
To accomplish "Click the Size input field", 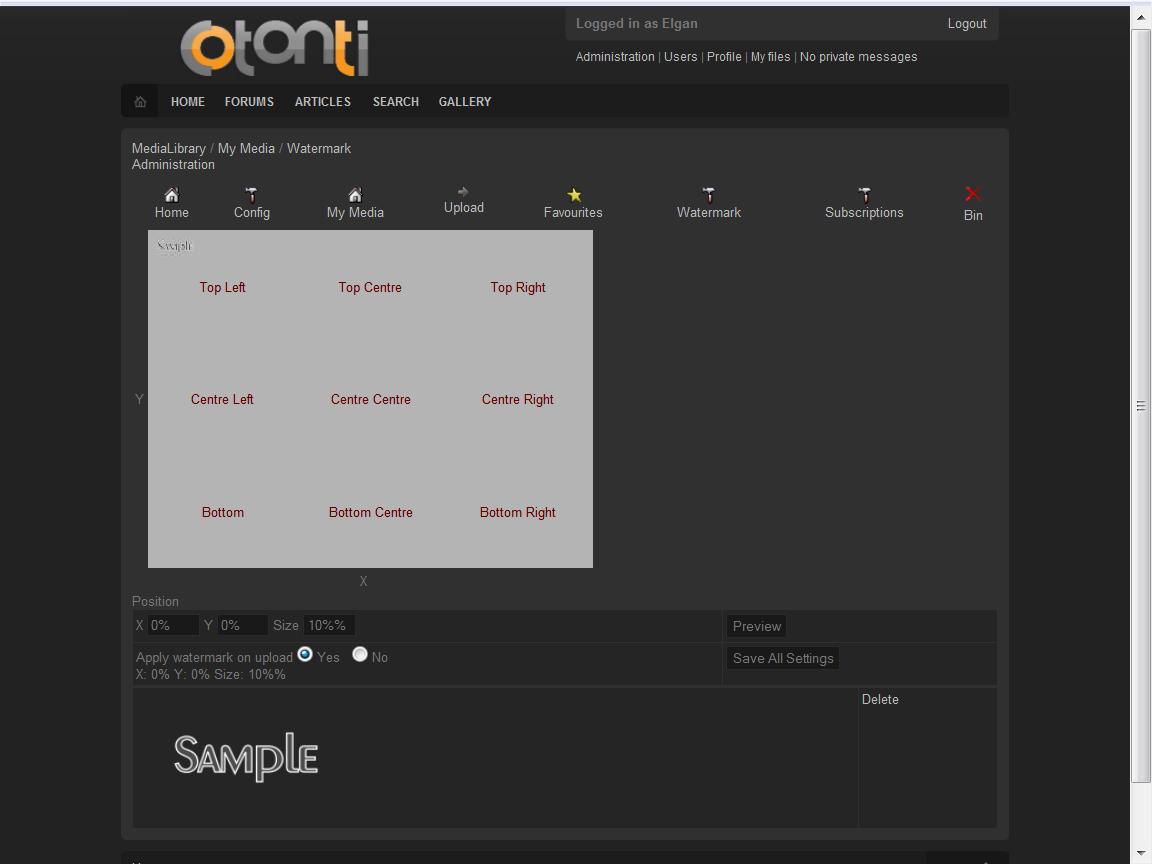I will (x=329, y=625).
